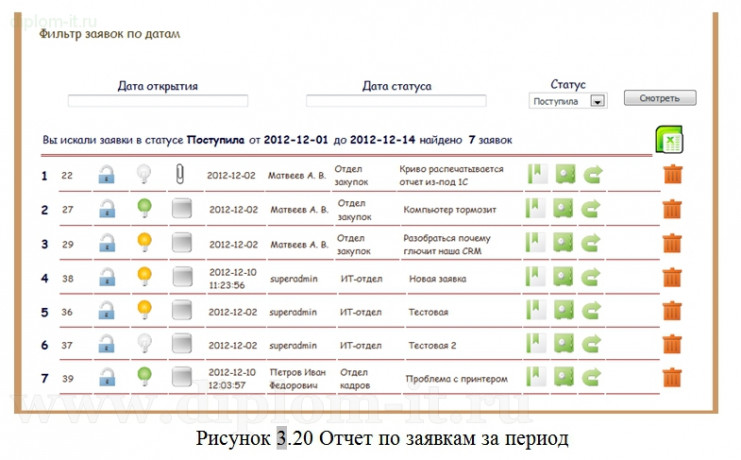Click the green safe icon for request 38

563,278
